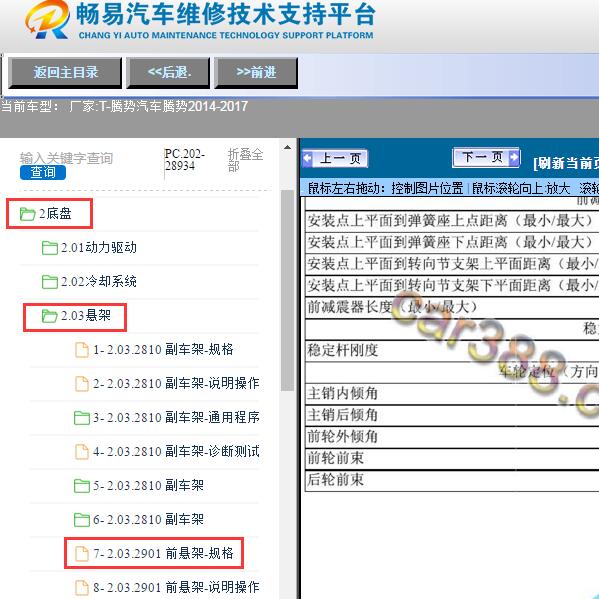Screen dimensions: 599x599
Task: Select the 2.01动力驱动 tree item
Action: tap(99, 248)
